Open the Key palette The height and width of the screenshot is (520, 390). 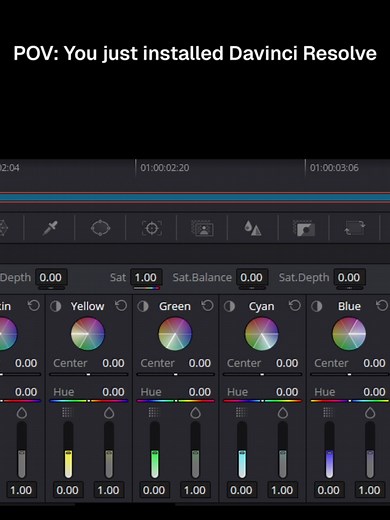pos(304,228)
